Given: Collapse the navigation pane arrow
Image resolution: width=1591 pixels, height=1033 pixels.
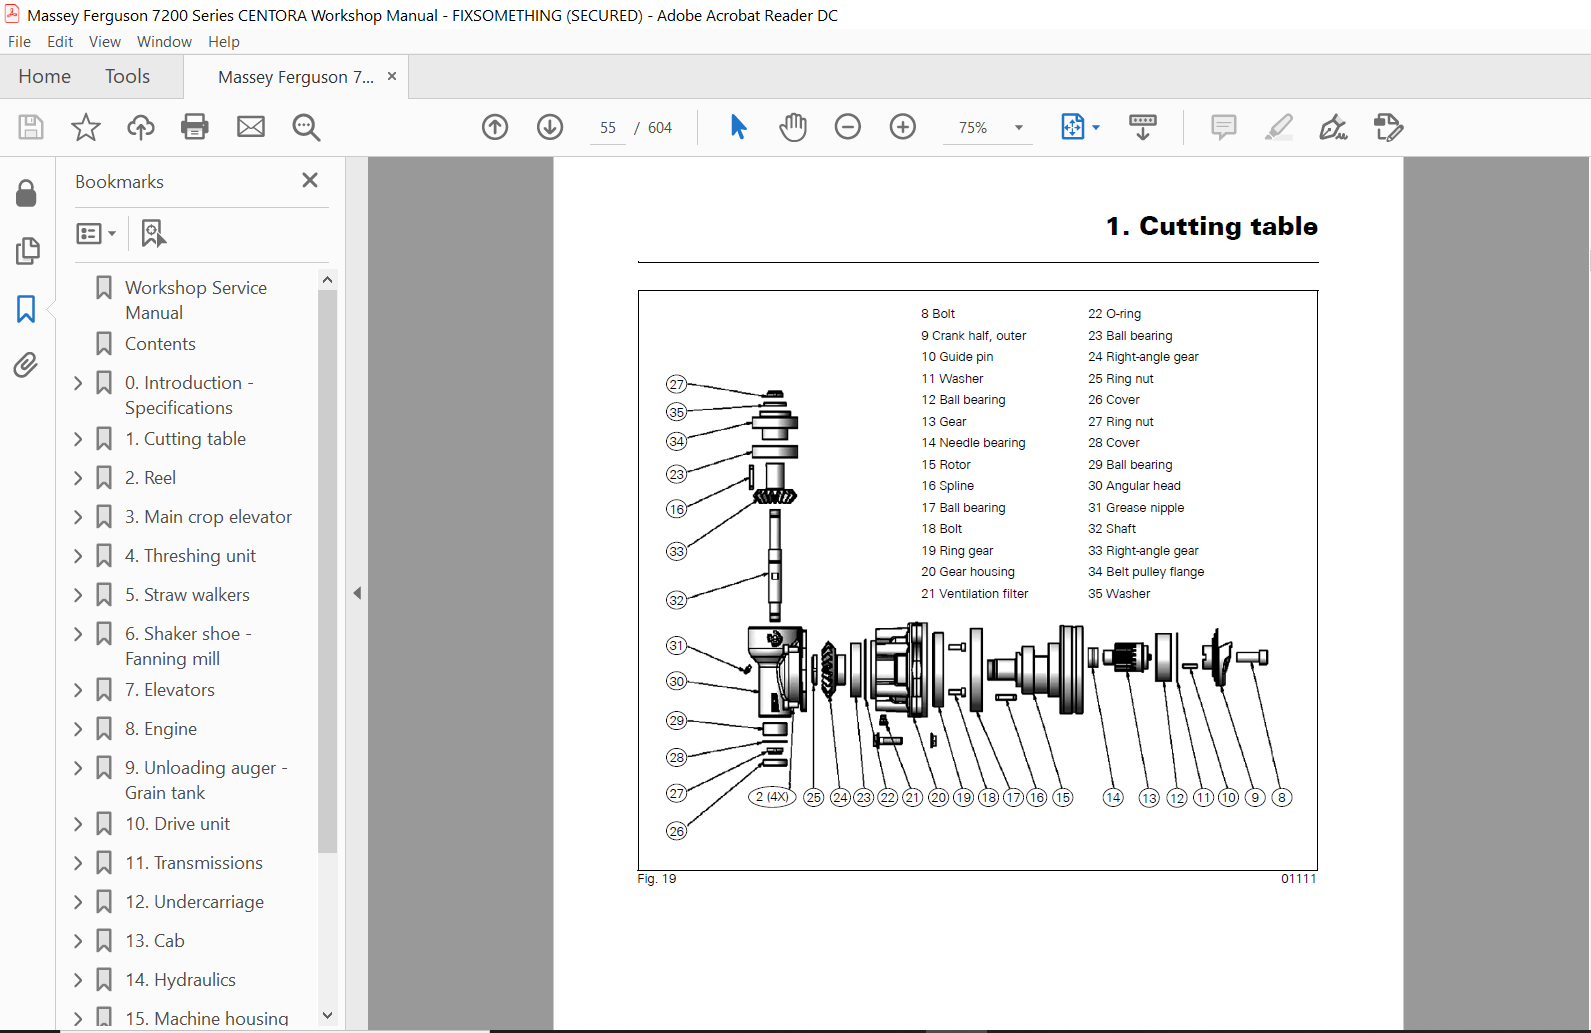Looking at the screenshot, I should (357, 593).
